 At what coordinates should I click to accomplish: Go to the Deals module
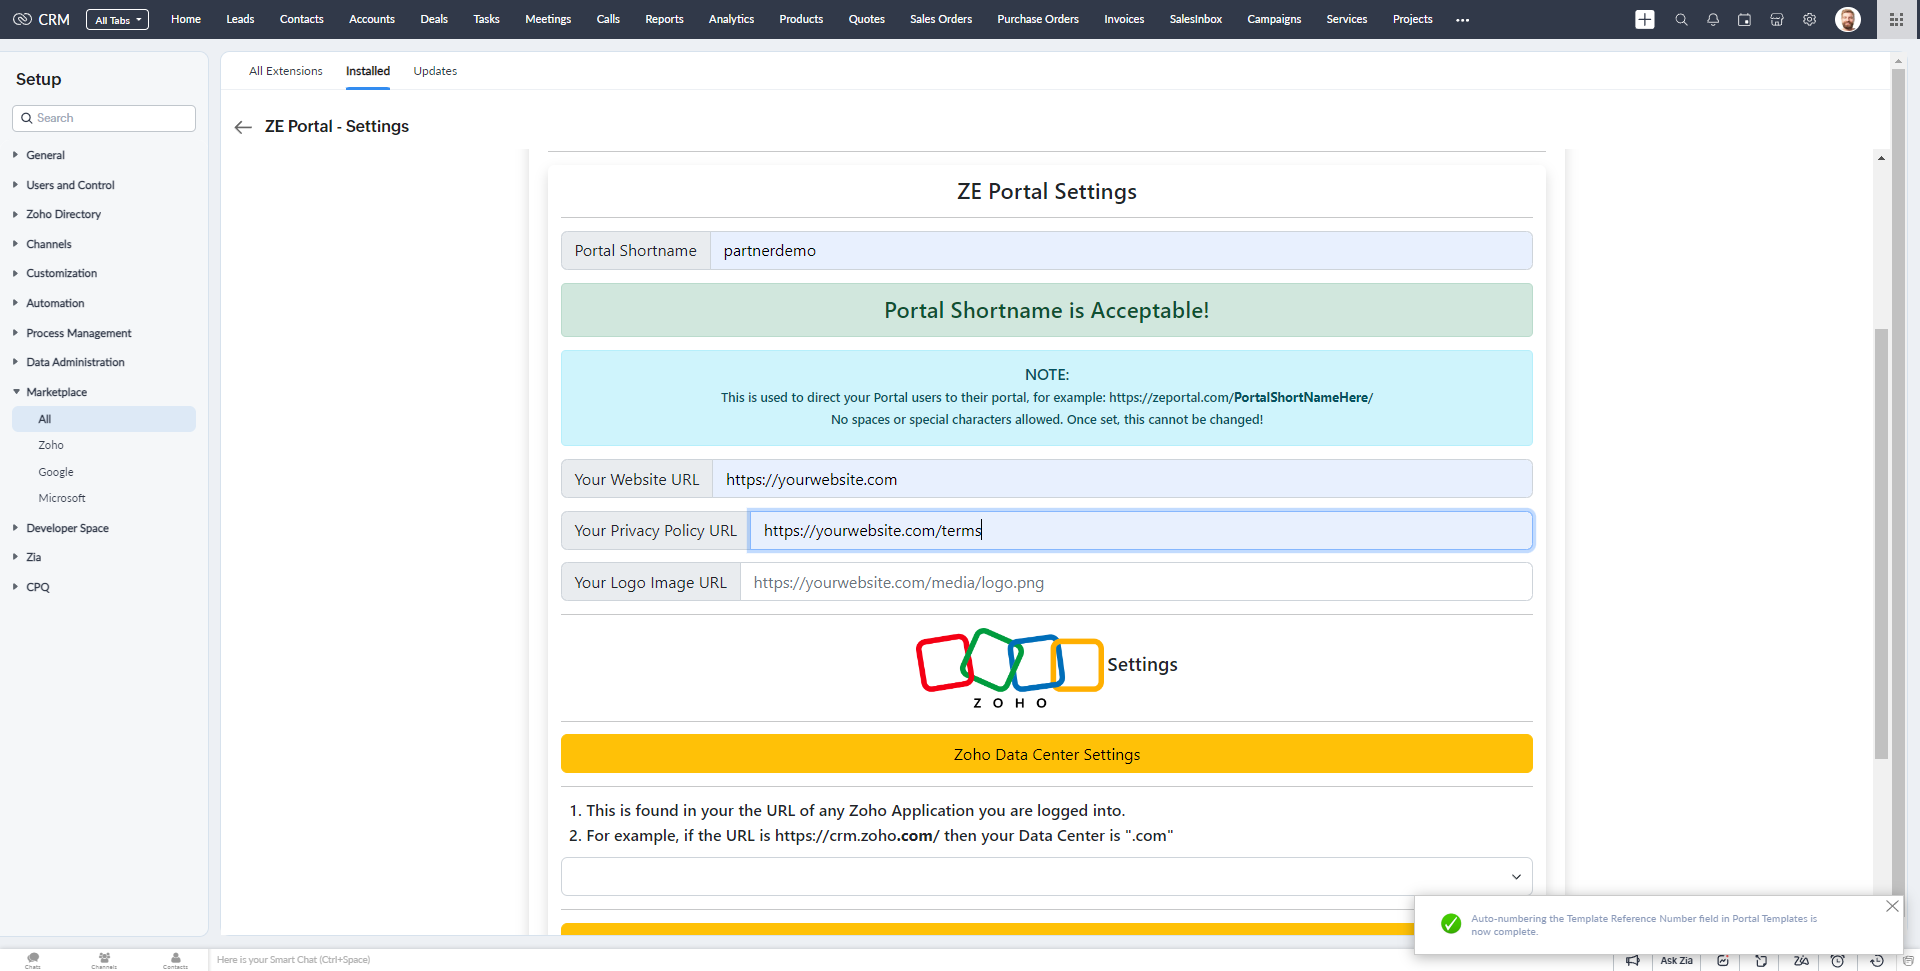(434, 19)
